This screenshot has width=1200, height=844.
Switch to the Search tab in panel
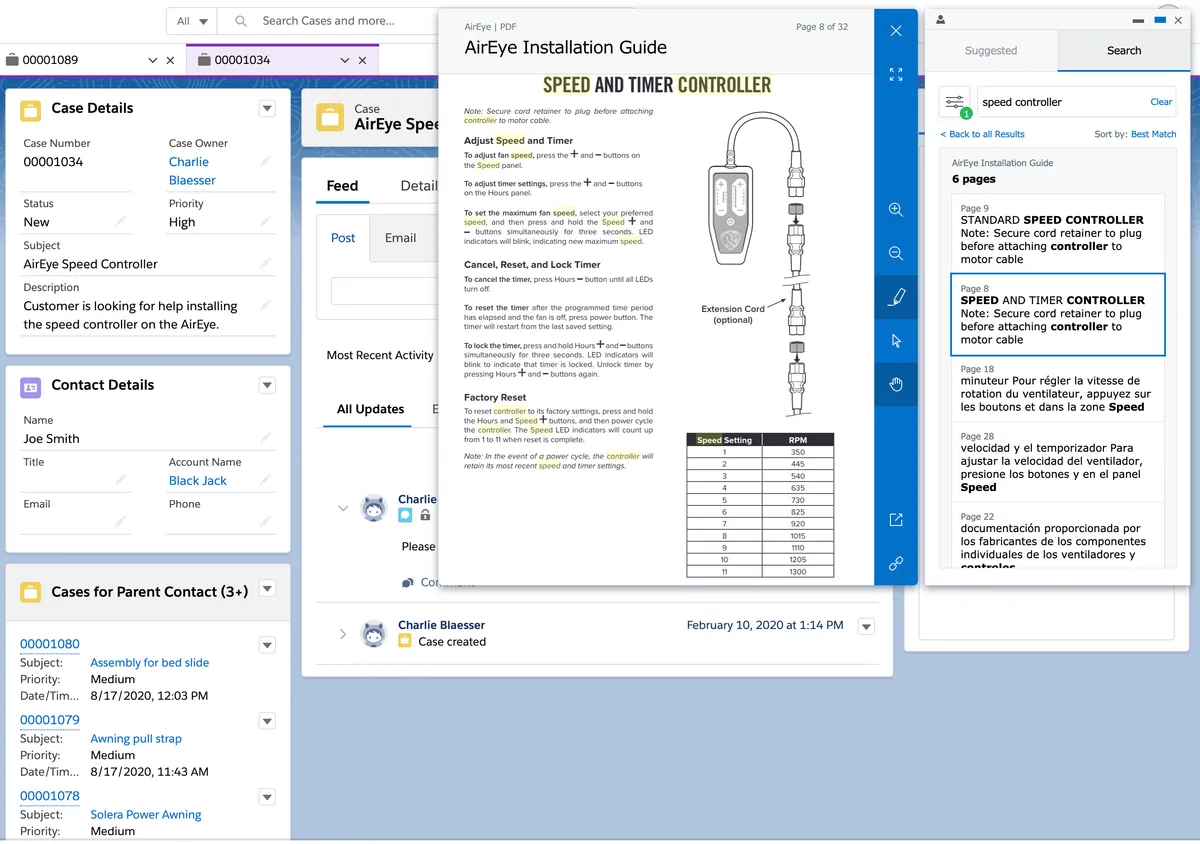pyautogui.click(x=1124, y=50)
